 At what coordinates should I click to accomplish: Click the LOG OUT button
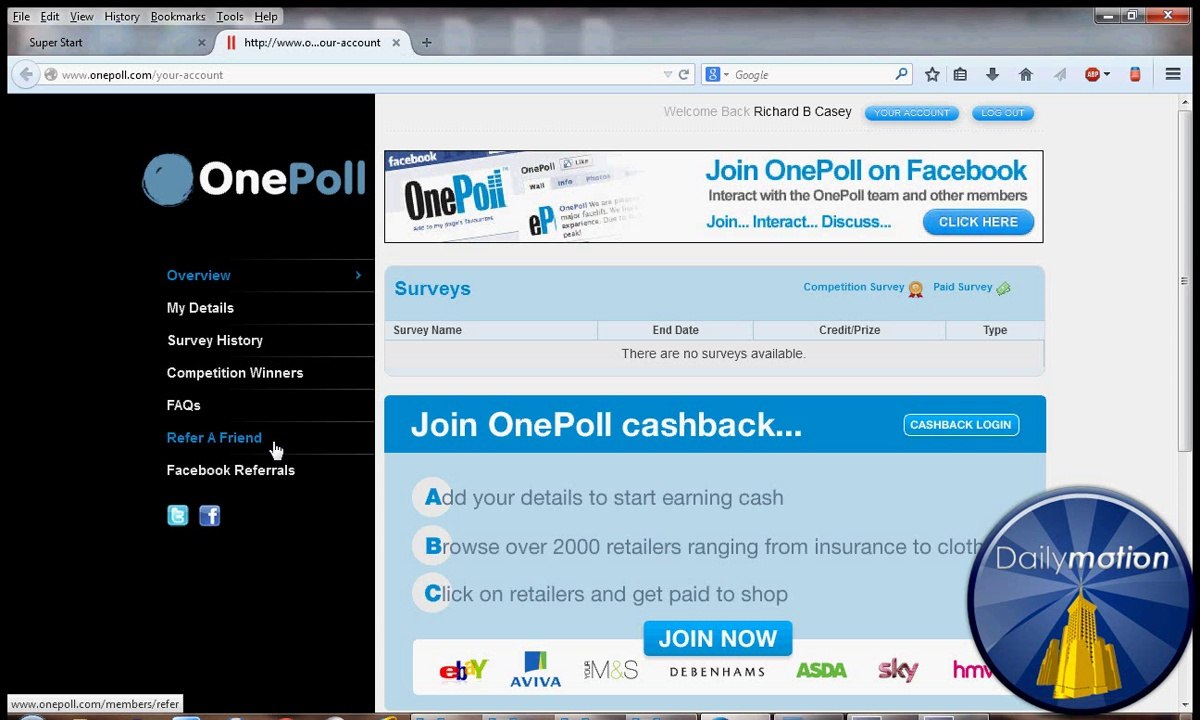pos(1002,113)
